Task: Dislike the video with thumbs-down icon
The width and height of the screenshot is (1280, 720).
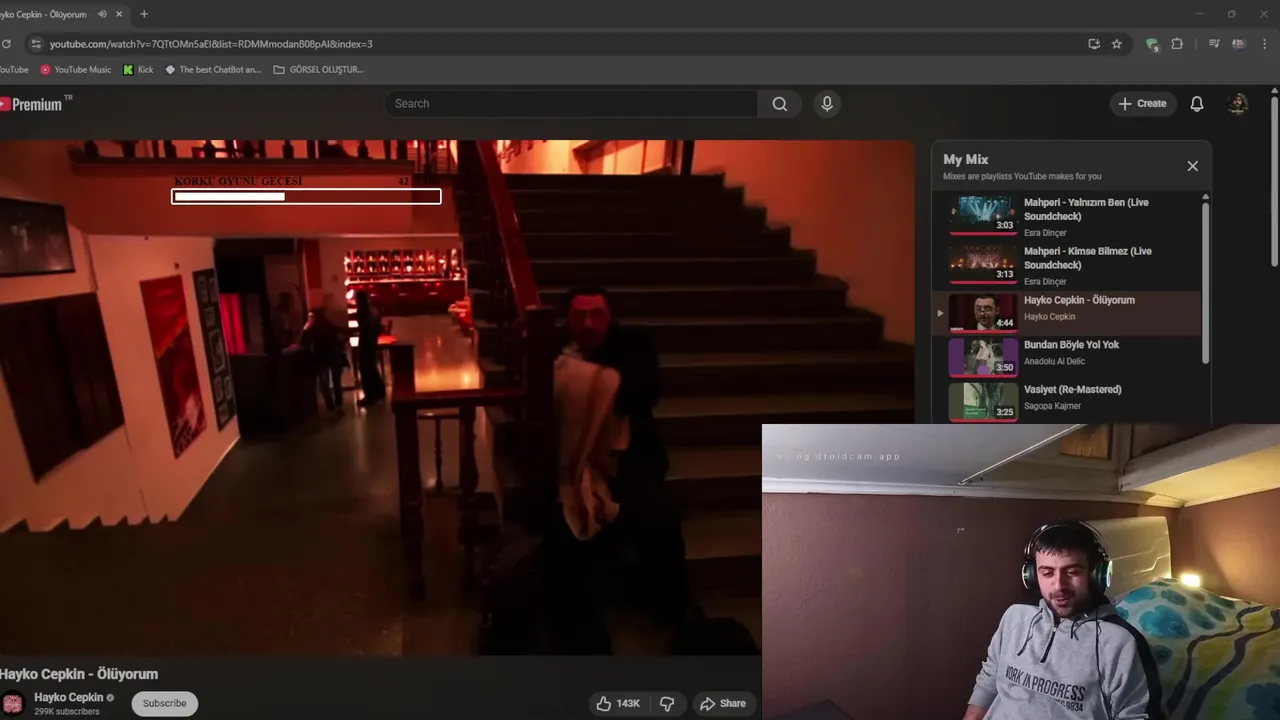Action: click(667, 704)
